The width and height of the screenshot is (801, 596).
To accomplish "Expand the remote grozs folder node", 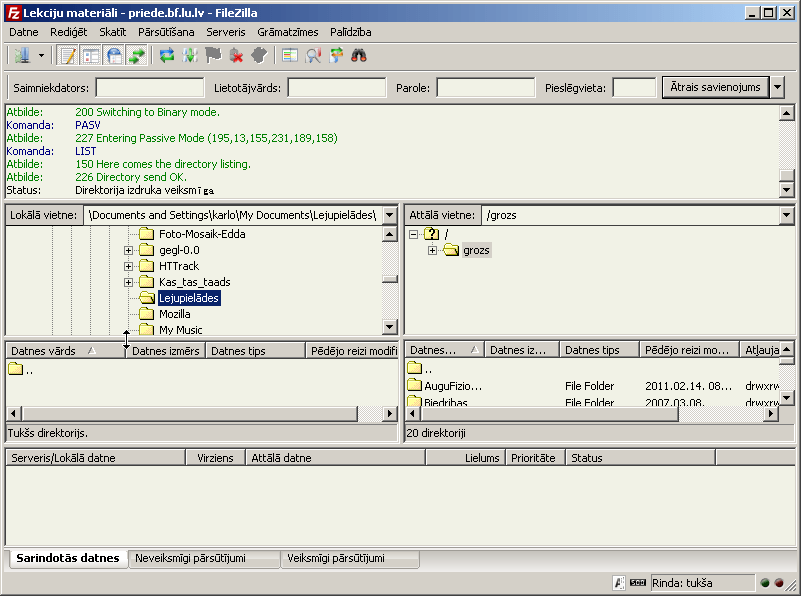I will (x=433, y=250).
